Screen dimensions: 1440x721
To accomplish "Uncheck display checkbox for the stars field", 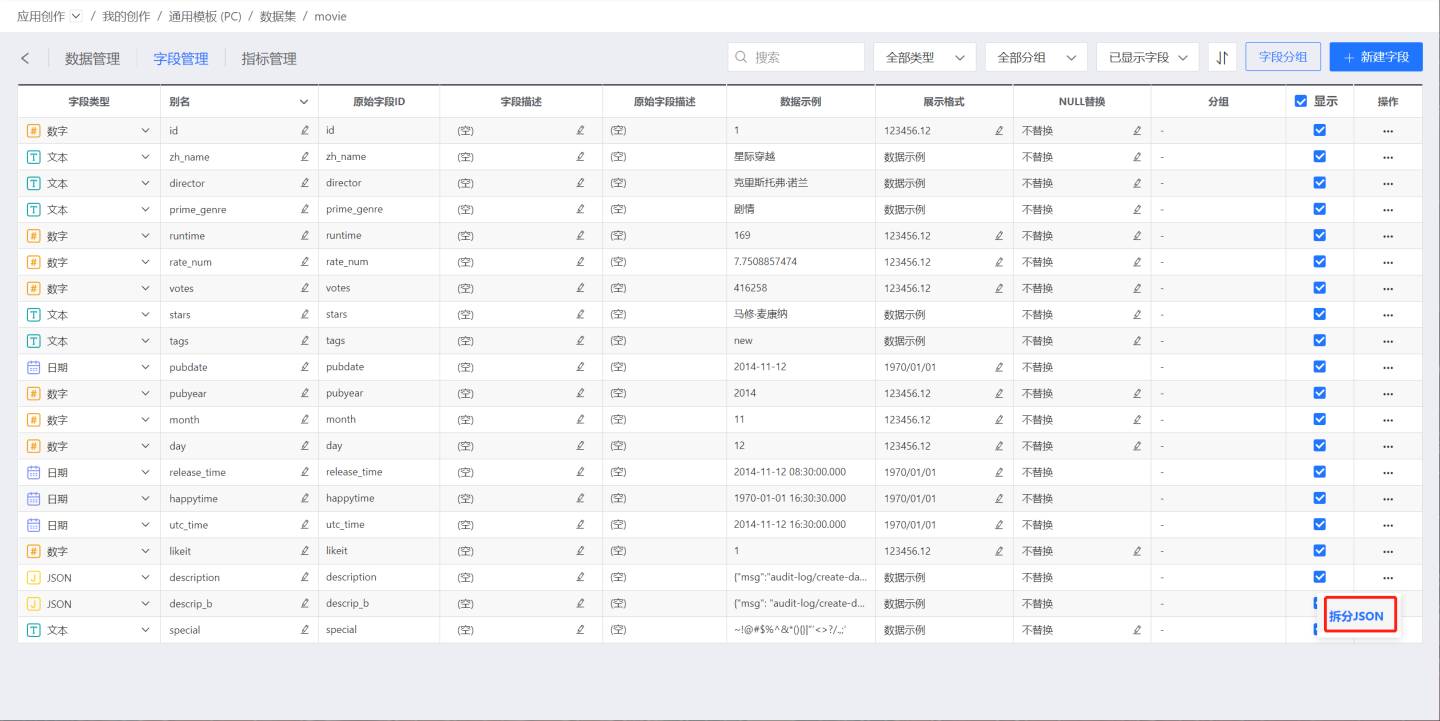I will coord(1319,314).
